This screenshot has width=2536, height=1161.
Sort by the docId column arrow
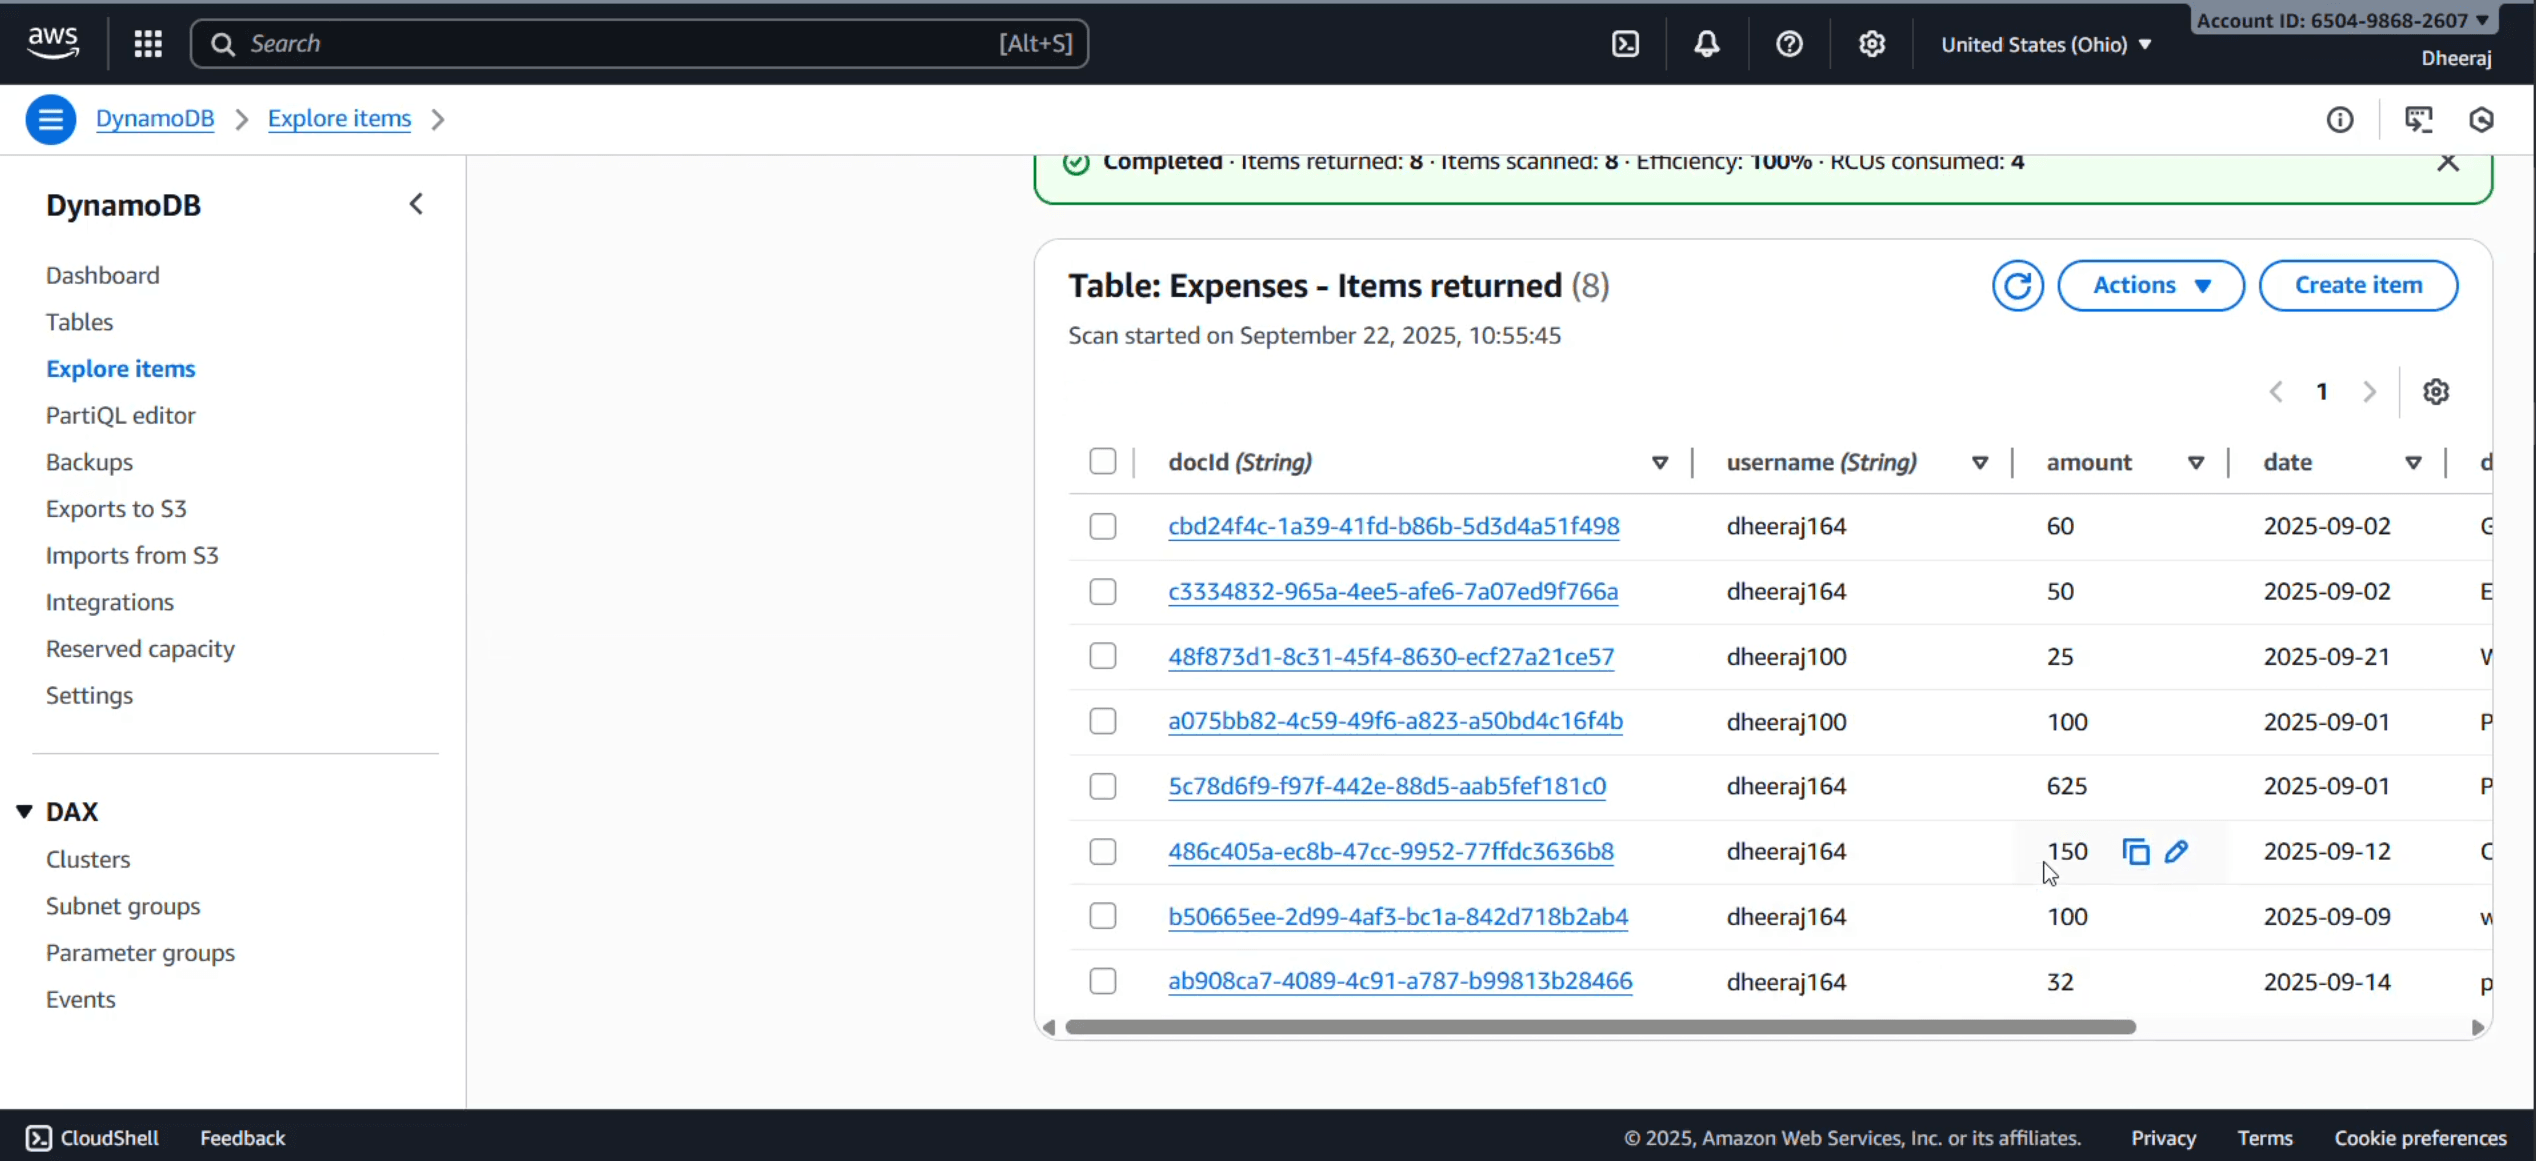(1660, 463)
